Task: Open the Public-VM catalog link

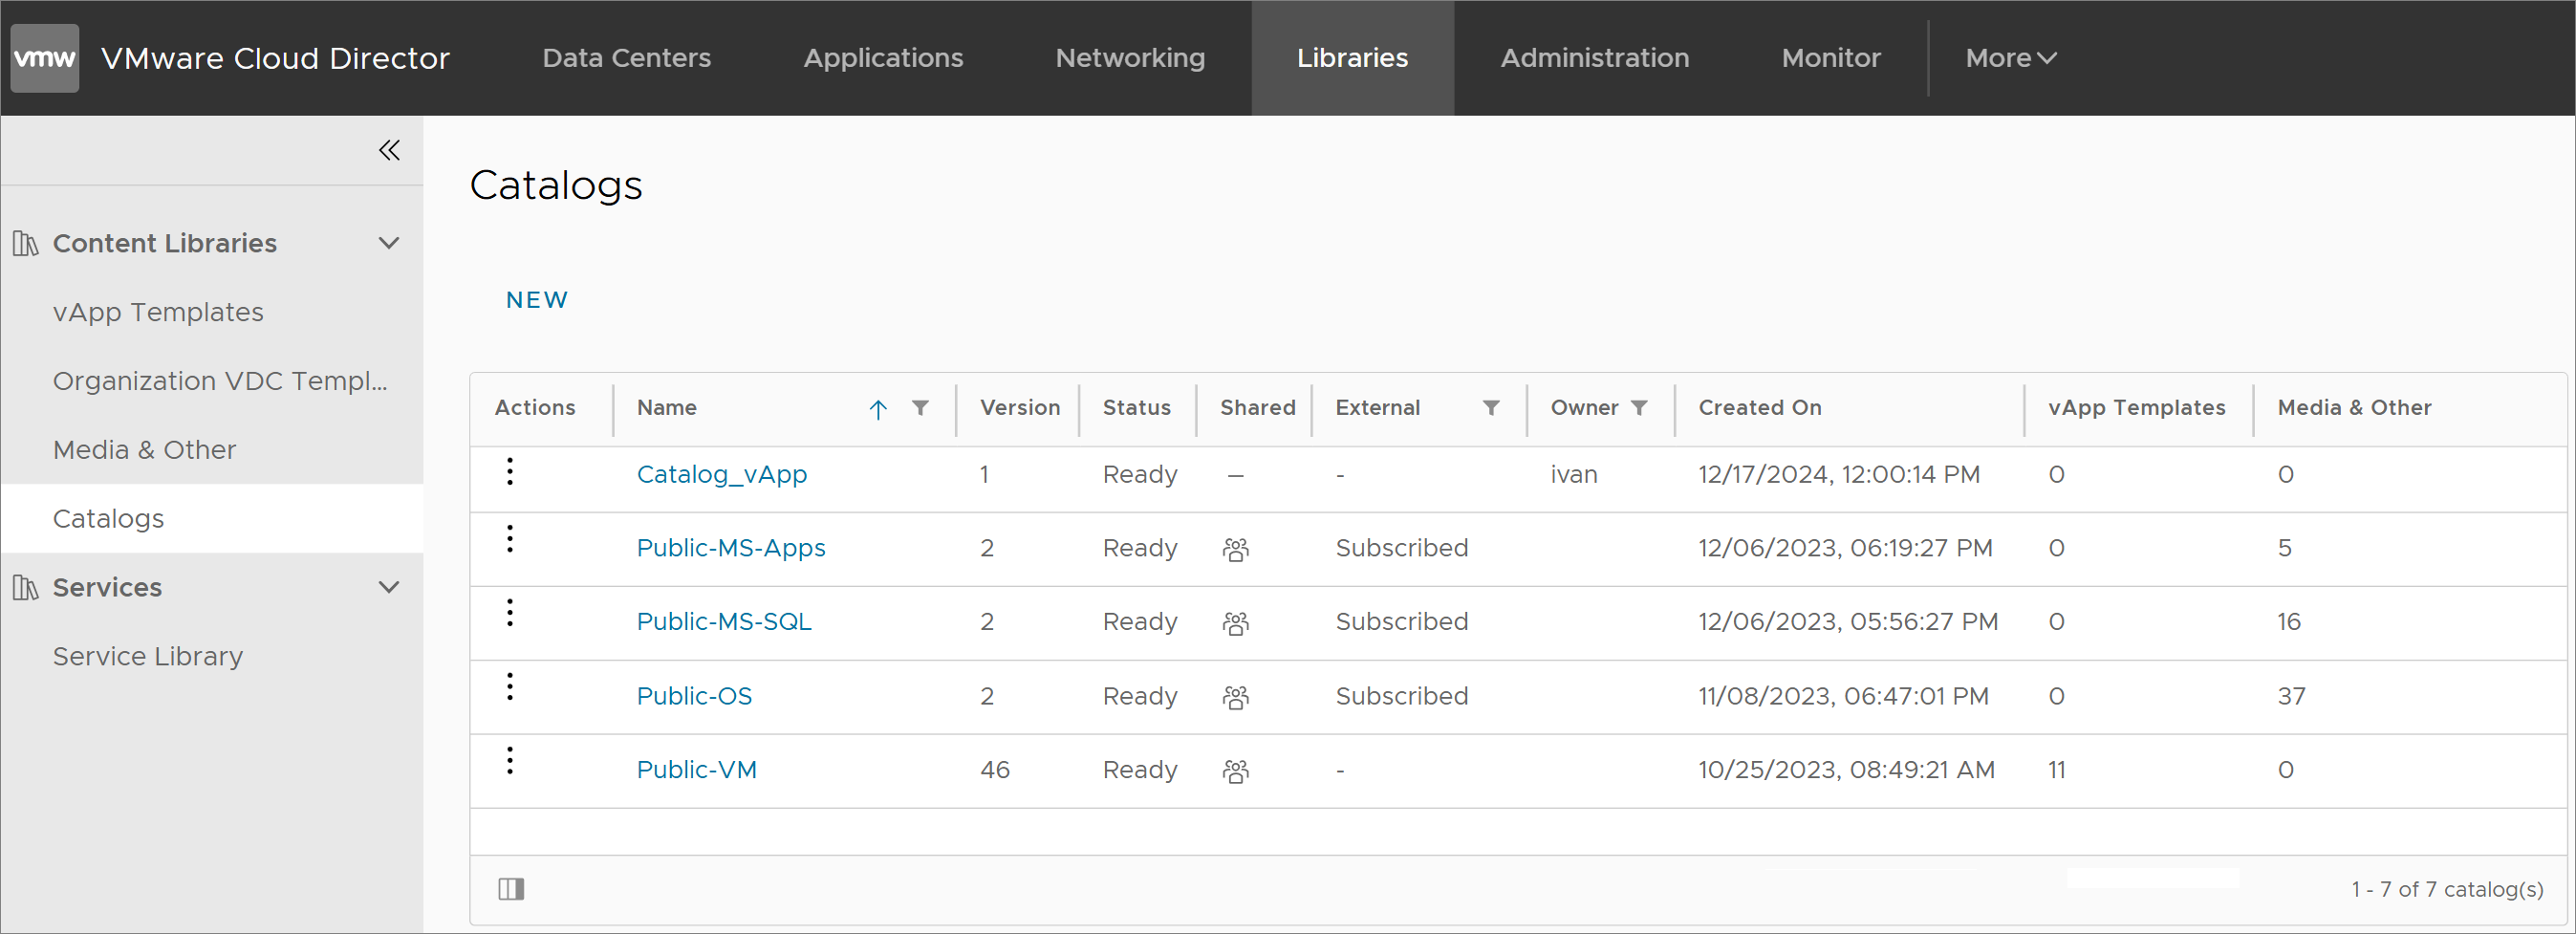Action: 697,770
